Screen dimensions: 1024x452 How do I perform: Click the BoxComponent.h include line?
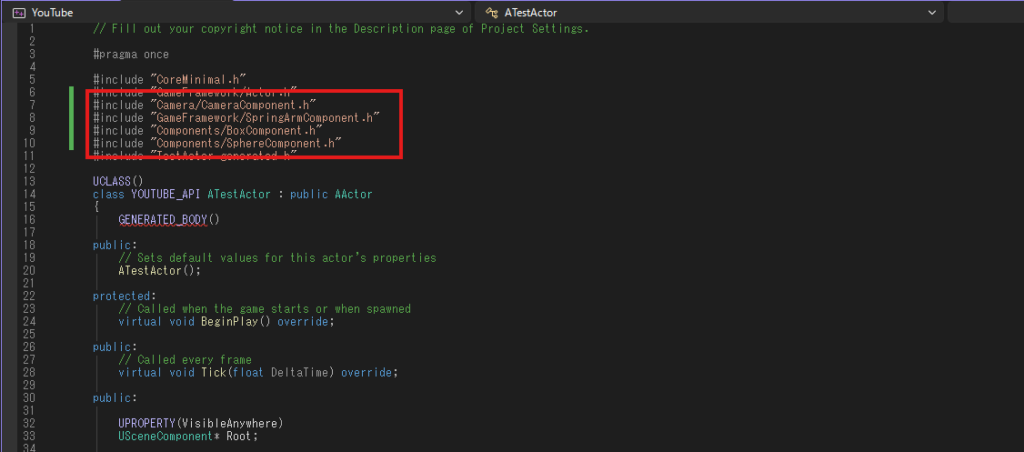click(207, 130)
